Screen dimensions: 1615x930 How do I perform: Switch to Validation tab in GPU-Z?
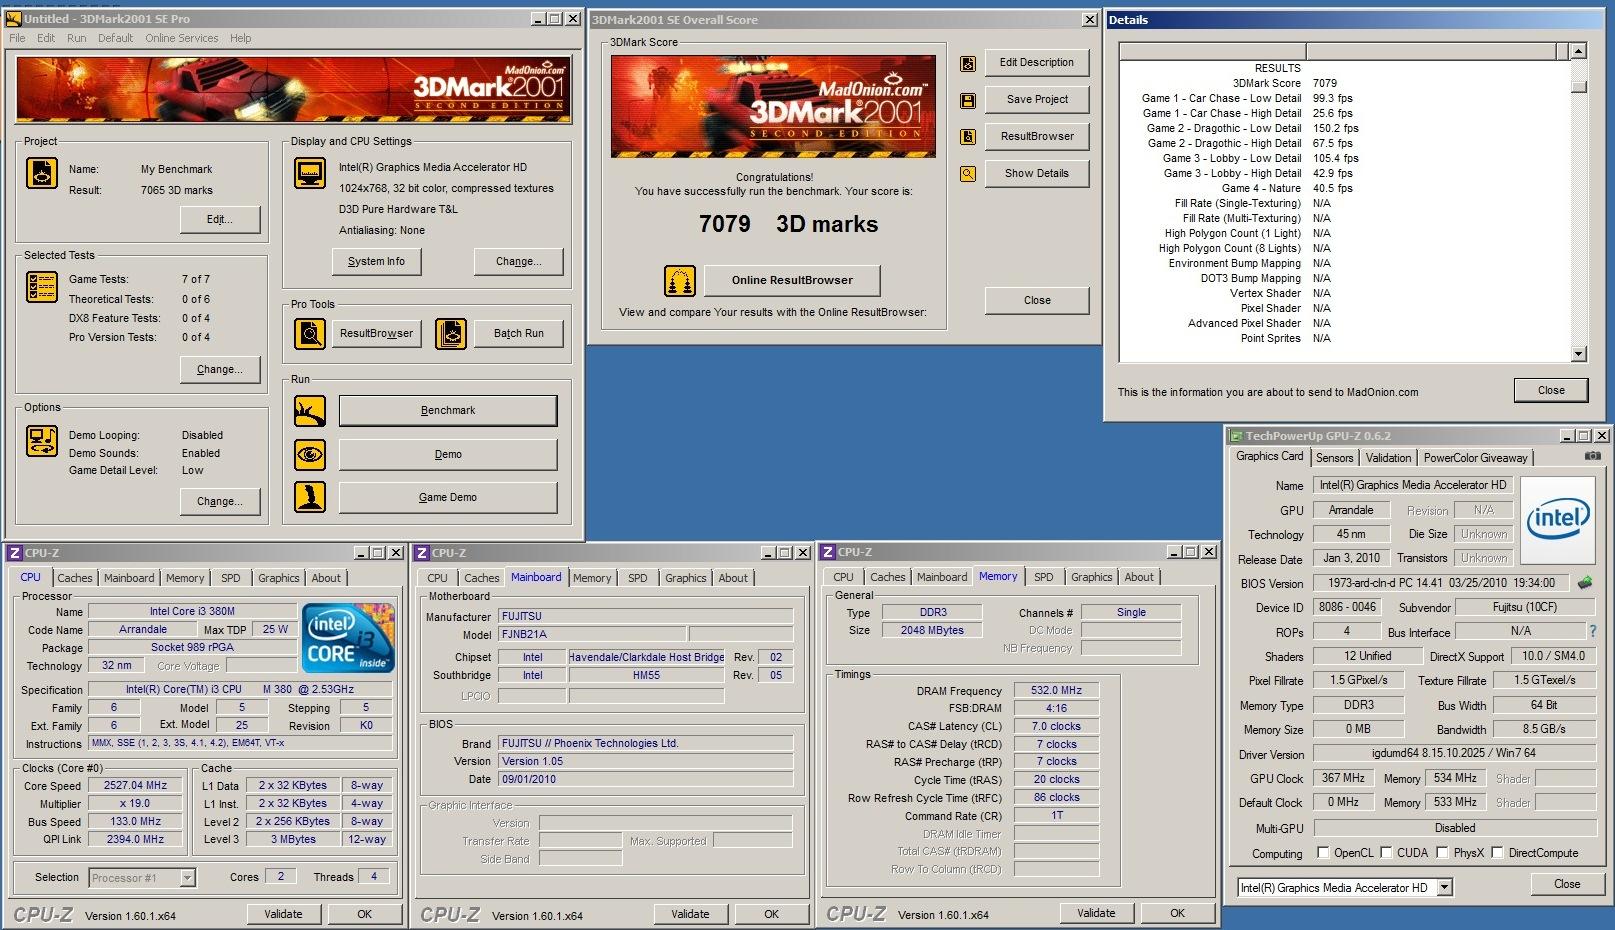(x=1388, y=458)
